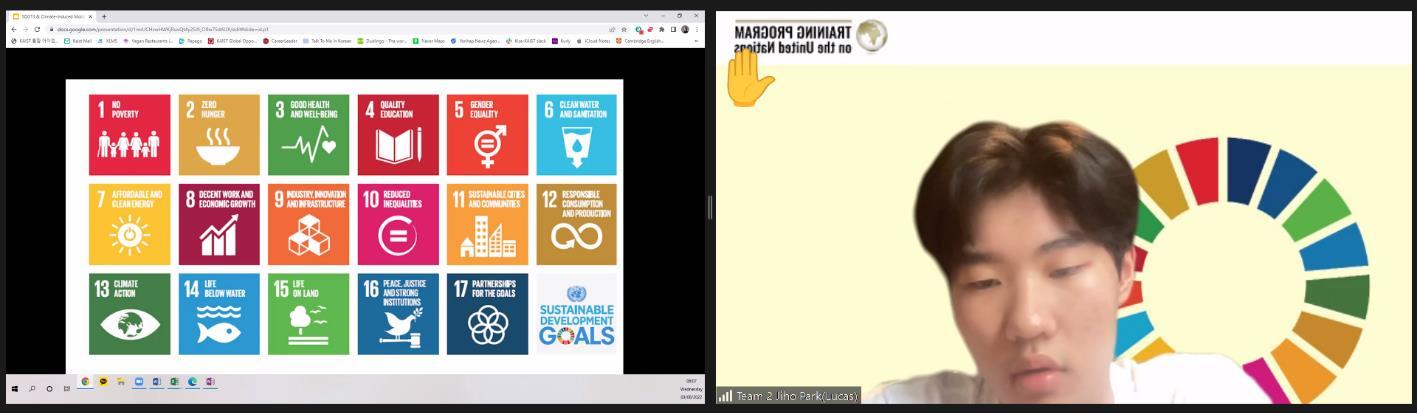Open the Chrome profile avatar
The image size is (1417, 413).
684,29
